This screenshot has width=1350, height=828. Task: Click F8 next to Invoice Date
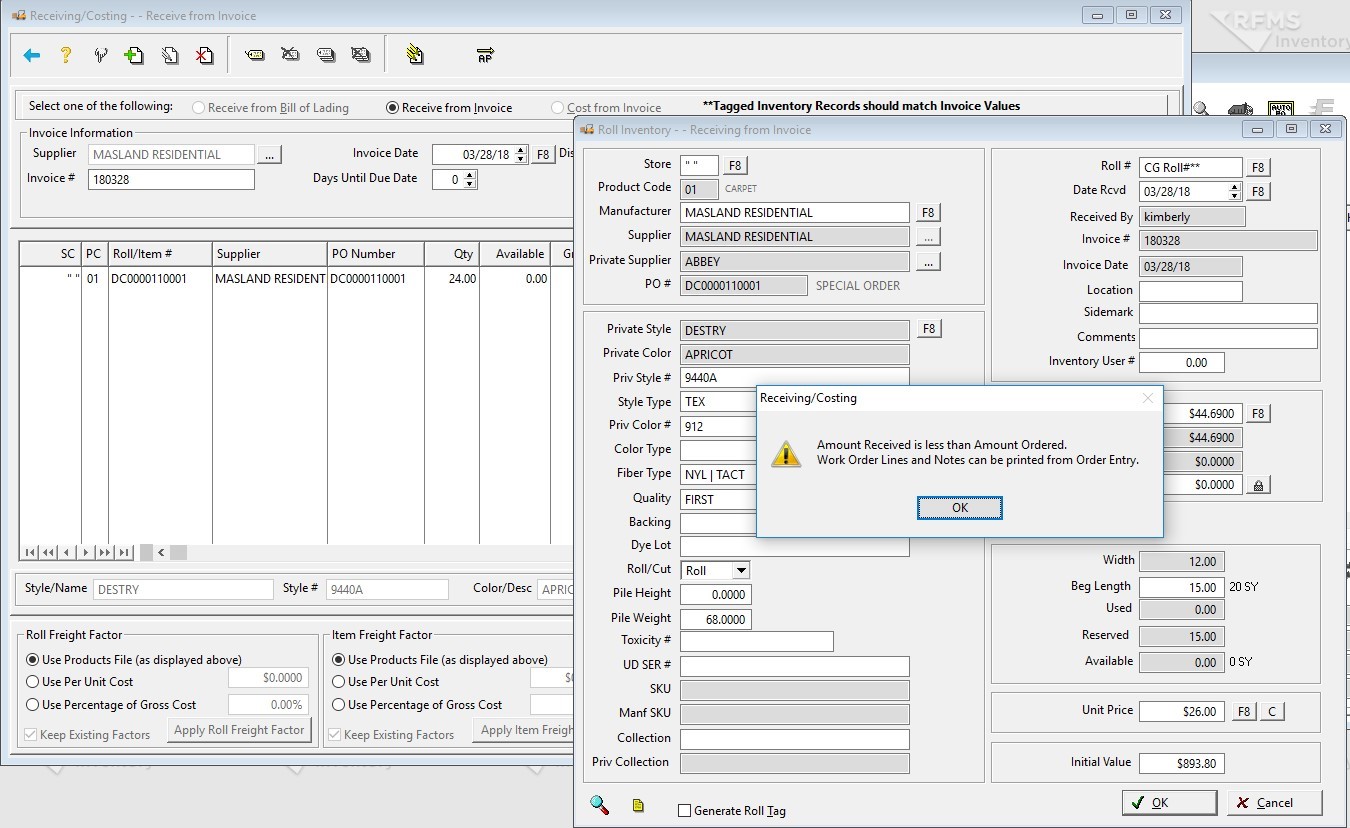[x=543, y=155]
